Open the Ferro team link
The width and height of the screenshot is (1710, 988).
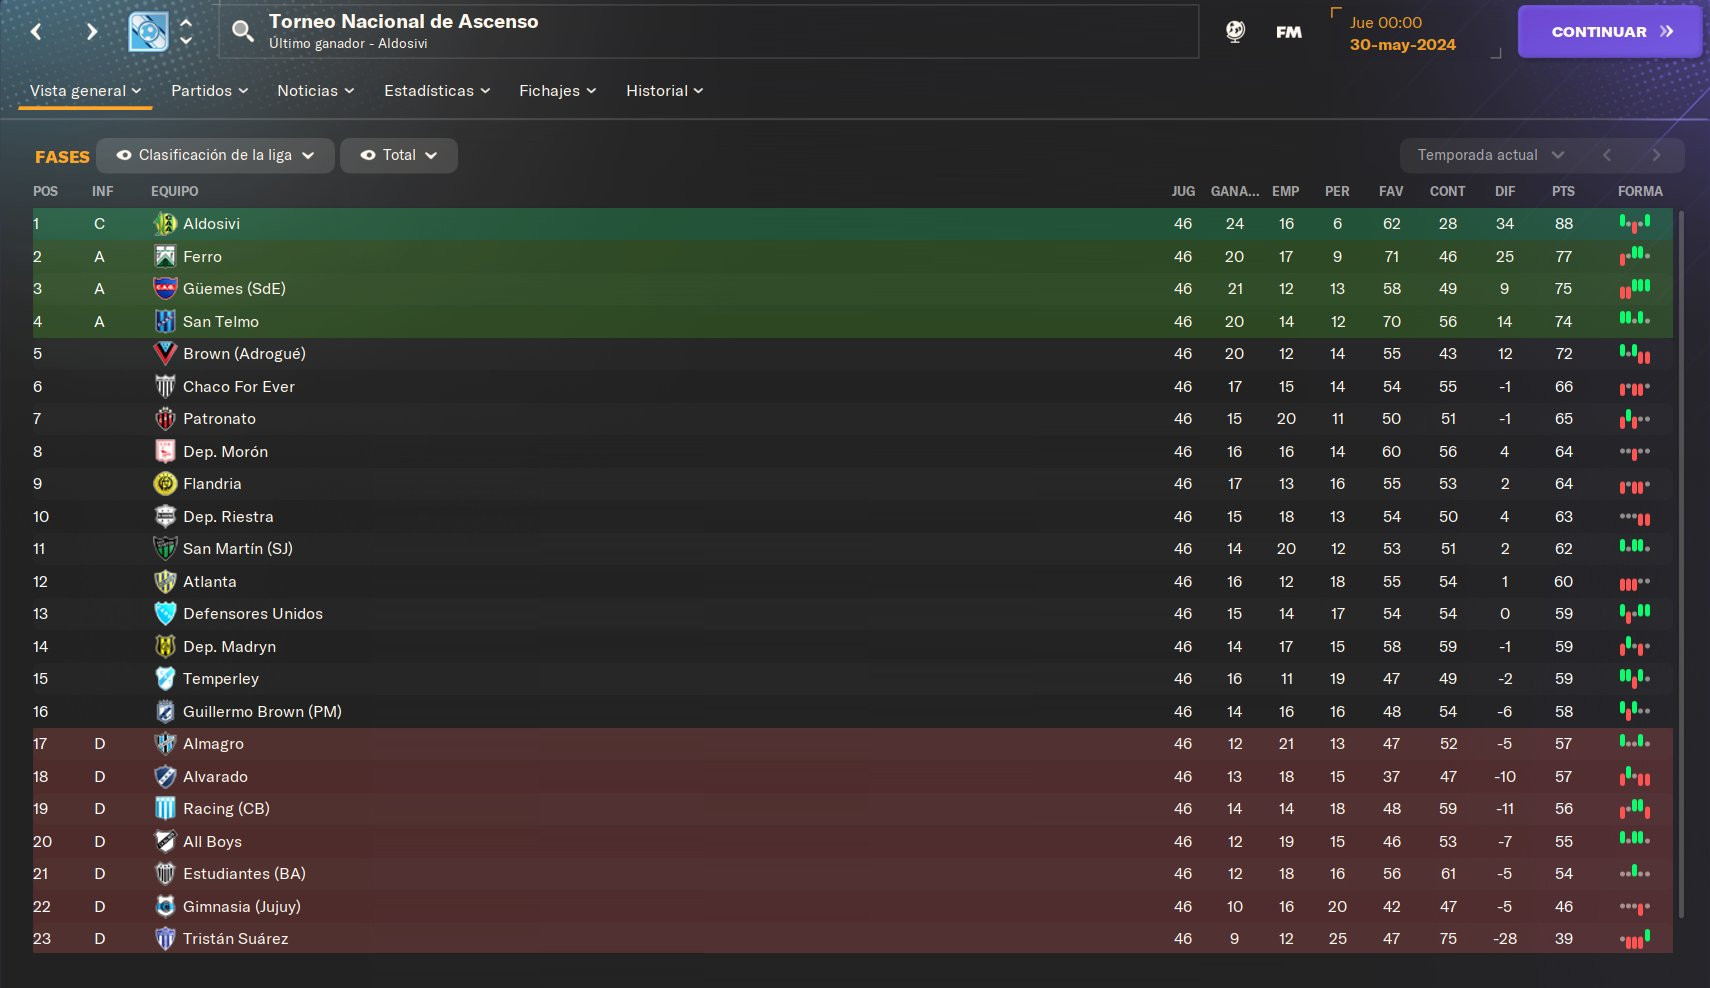point(202,257)
